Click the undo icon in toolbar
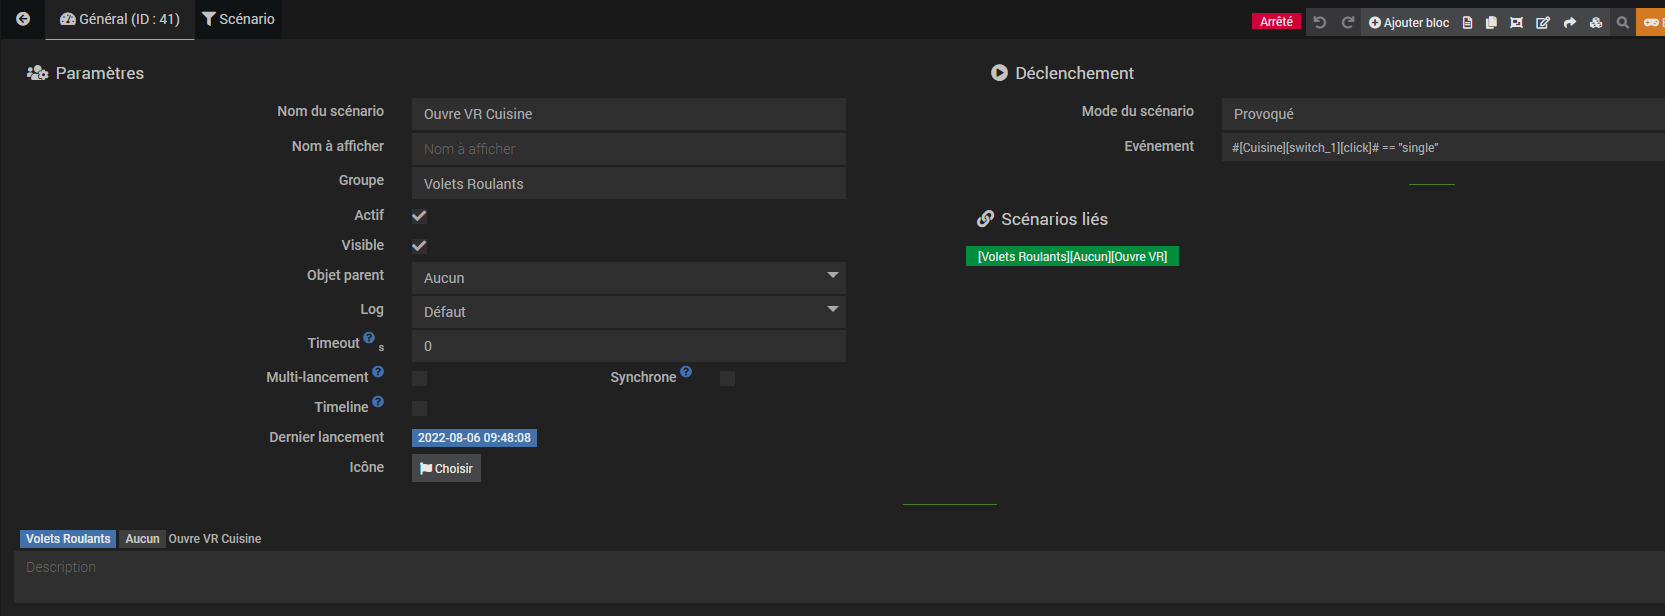Viewport: 1665px width, 616px height. tap(1320, 22)
